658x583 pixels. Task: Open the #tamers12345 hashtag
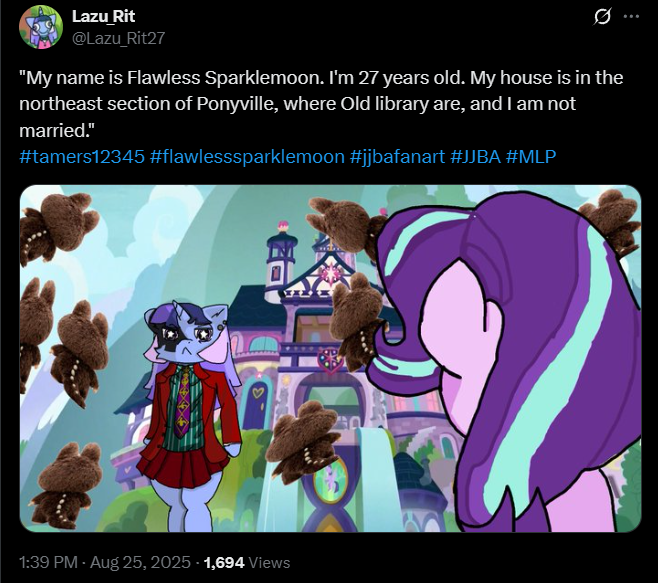[82, 157]
